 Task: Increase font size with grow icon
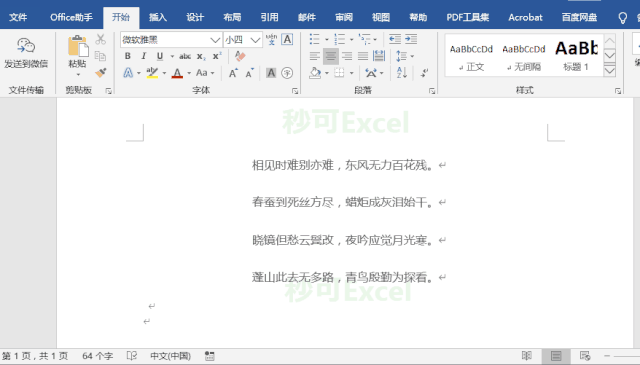[233, 73]
